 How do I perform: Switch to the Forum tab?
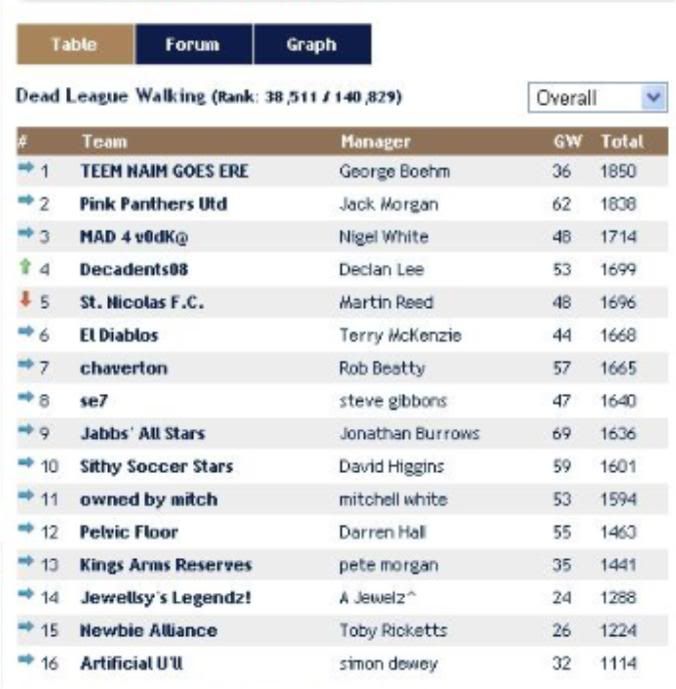click(x=193, y=45)
